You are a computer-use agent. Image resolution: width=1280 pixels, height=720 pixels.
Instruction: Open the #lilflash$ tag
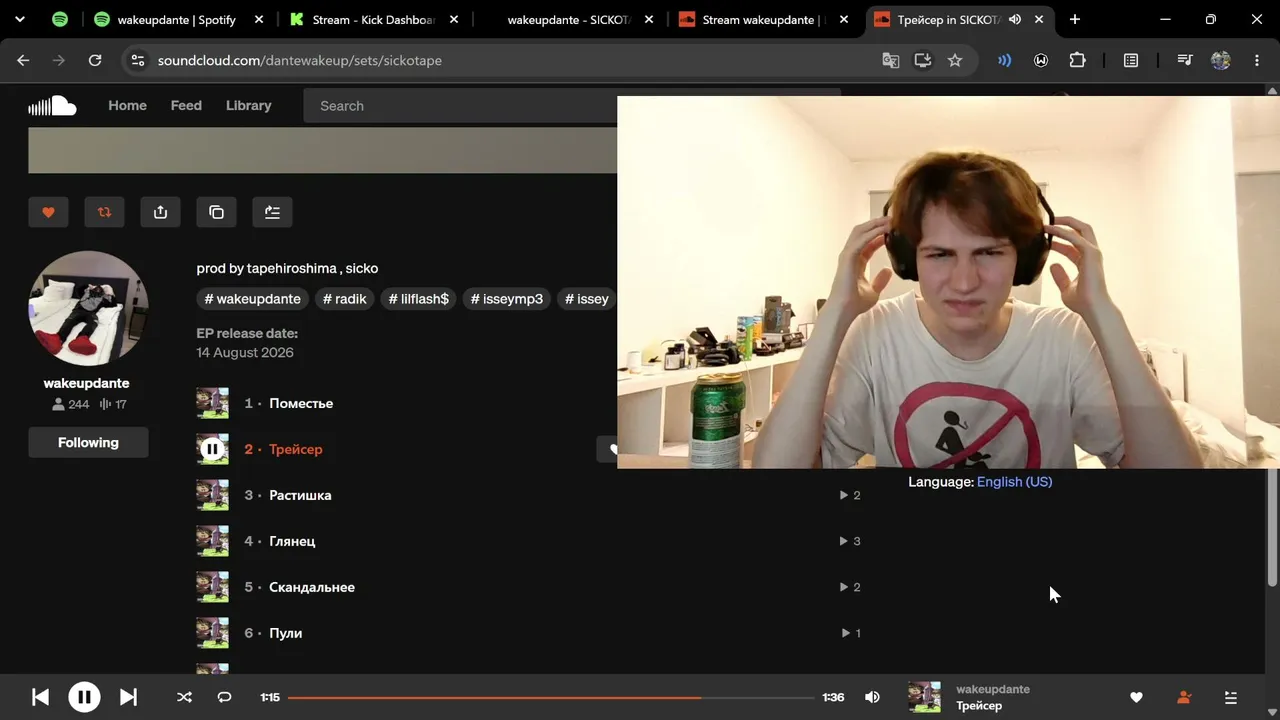418,299
